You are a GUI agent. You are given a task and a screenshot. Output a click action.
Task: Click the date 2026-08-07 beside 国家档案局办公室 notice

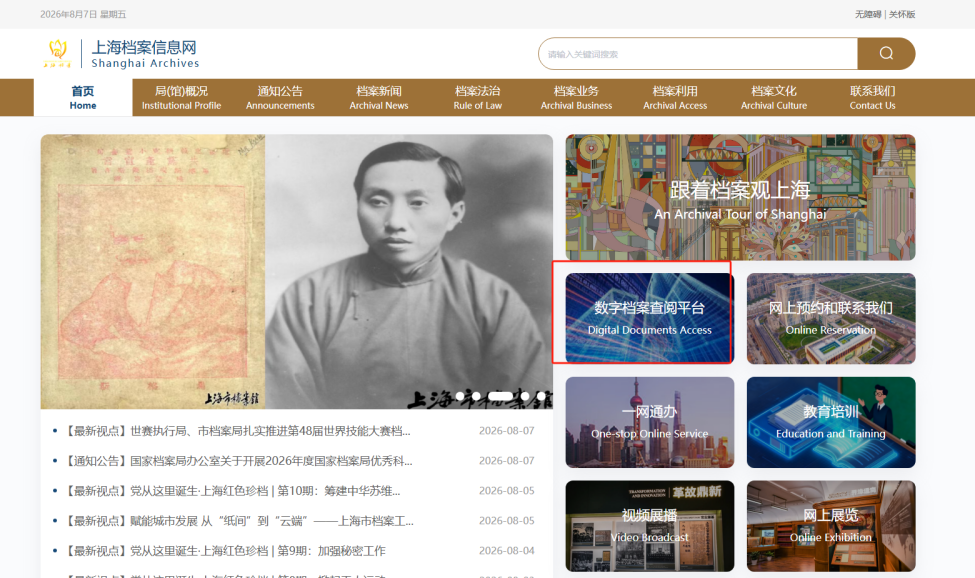click(x=506, y=461)
